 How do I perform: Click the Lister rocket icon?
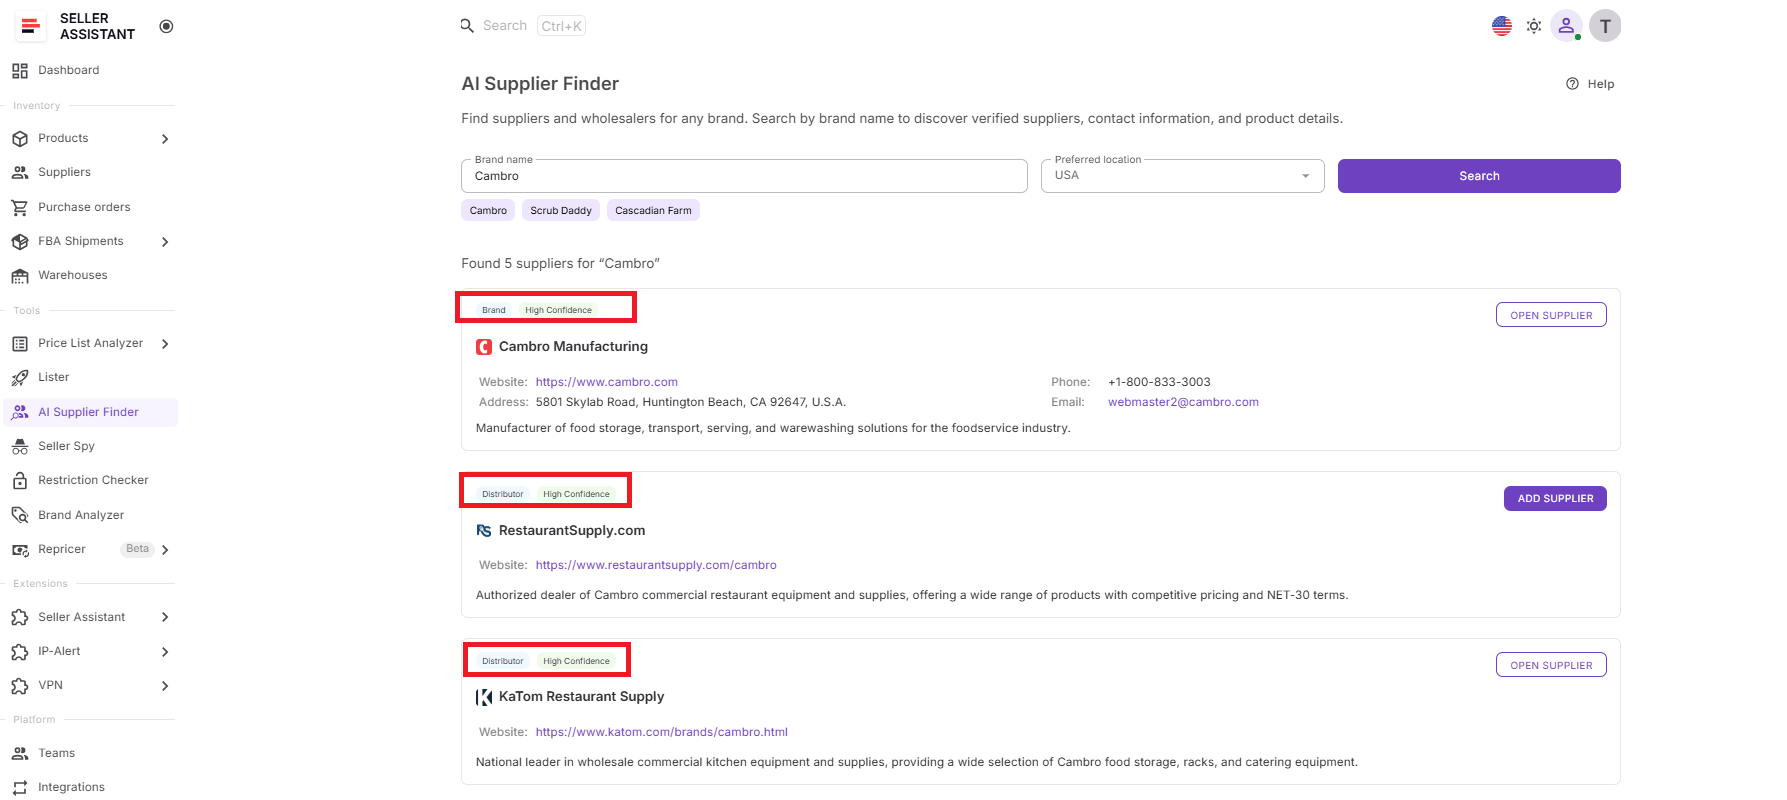(20, 378)
